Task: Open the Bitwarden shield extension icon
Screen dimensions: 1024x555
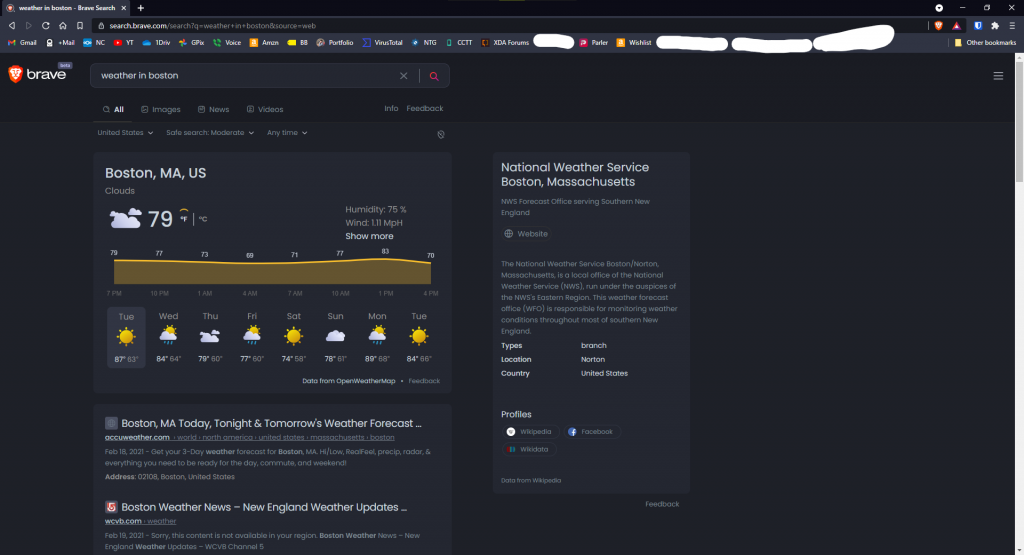Action: point(978,25)
